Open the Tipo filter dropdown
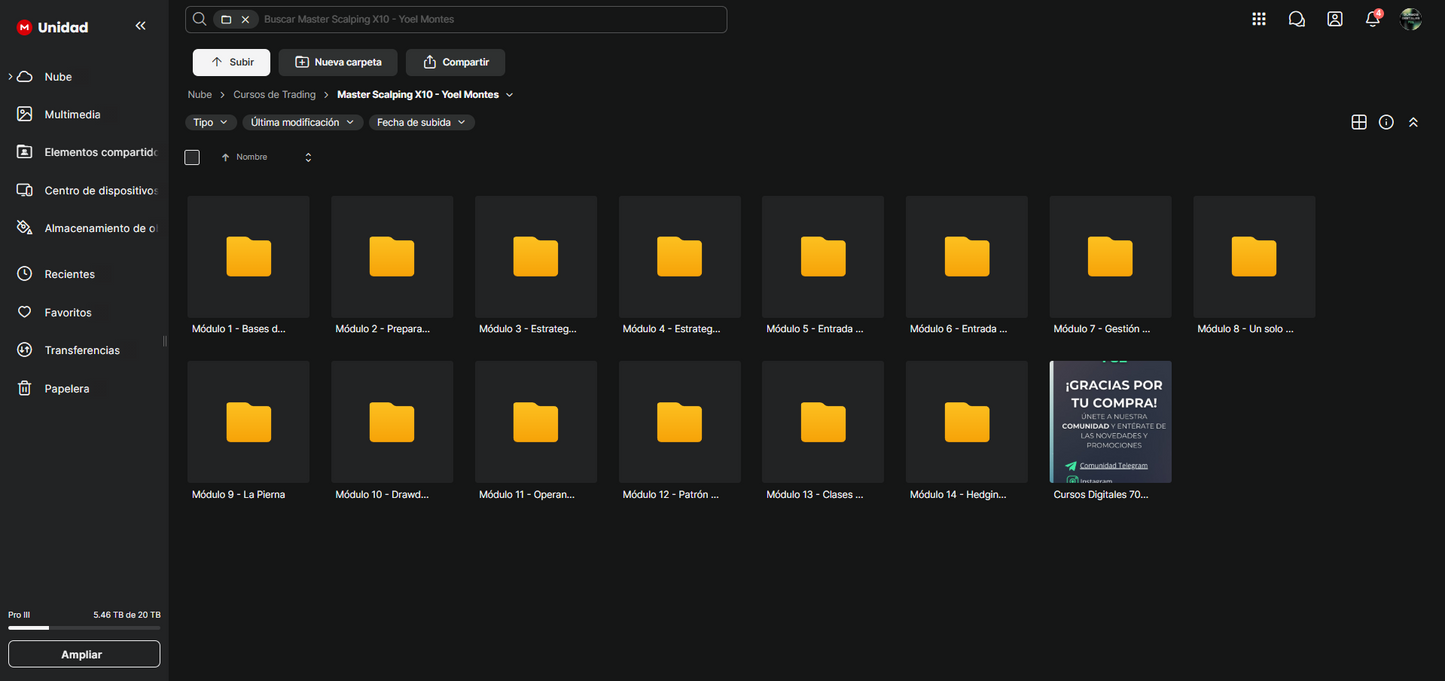This screenshot has width=1445, height=681. point(210,122)
